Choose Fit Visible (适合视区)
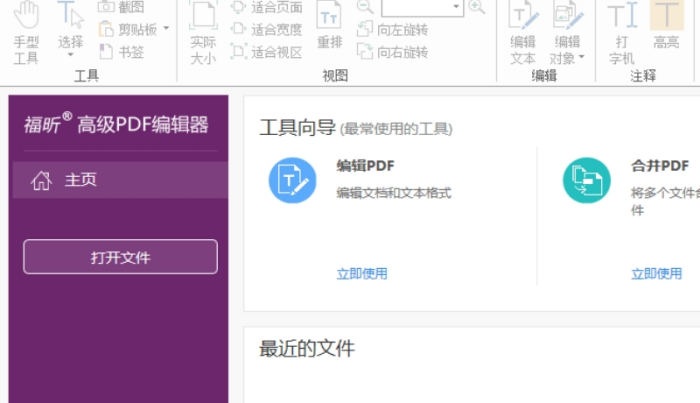 click(x=267, y=52)
